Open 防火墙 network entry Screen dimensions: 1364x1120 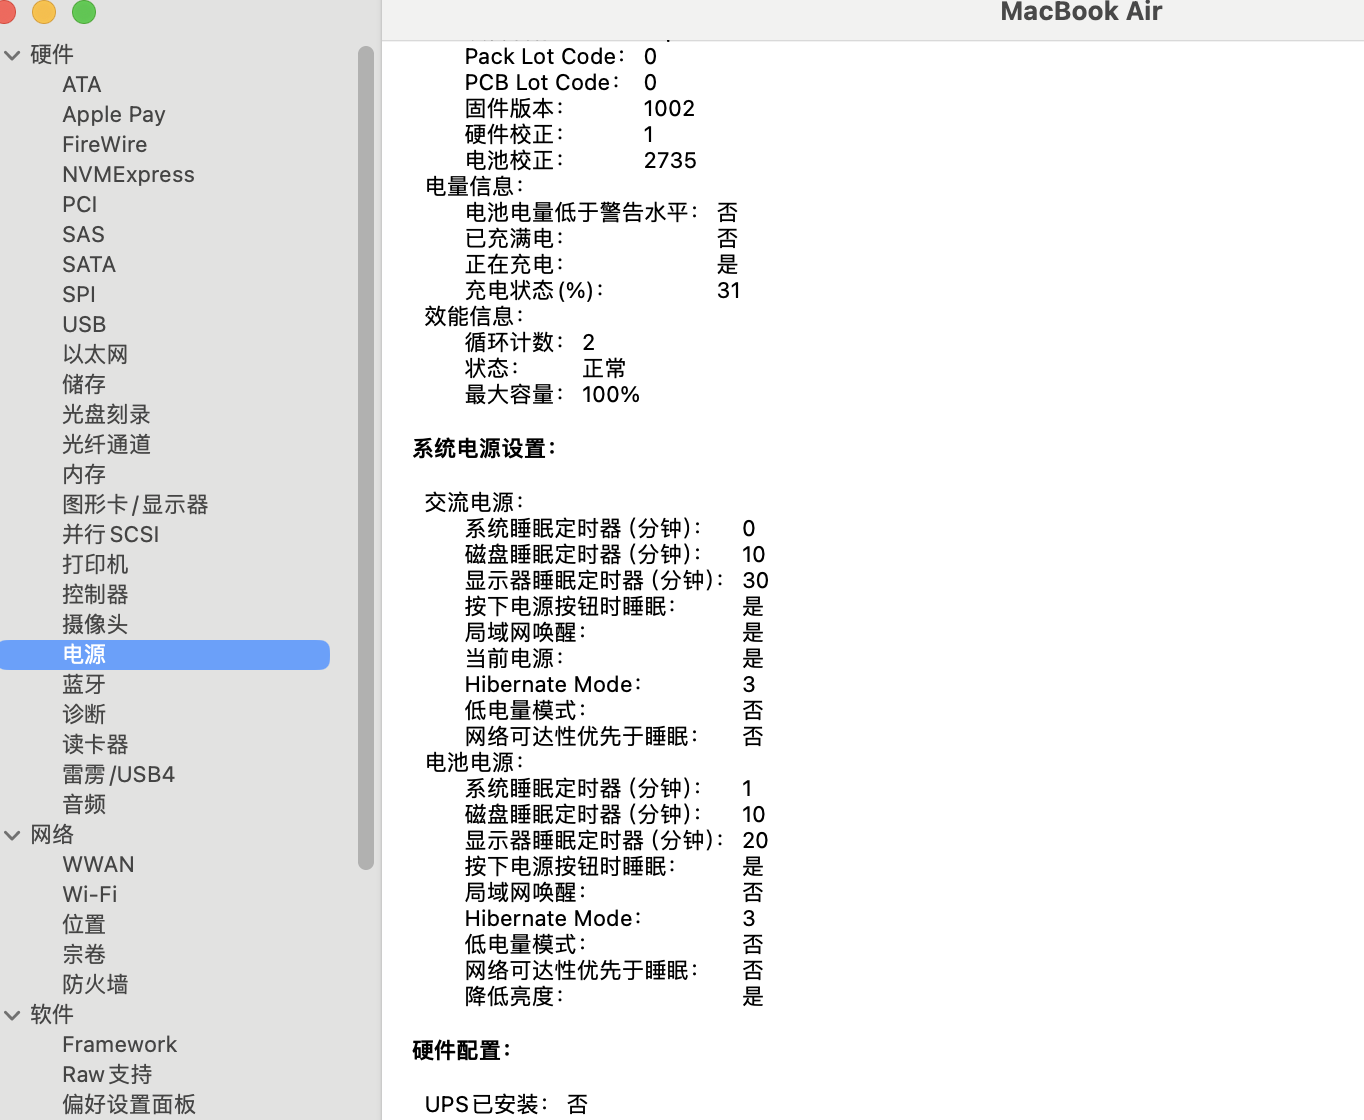[x=95, y=985]
